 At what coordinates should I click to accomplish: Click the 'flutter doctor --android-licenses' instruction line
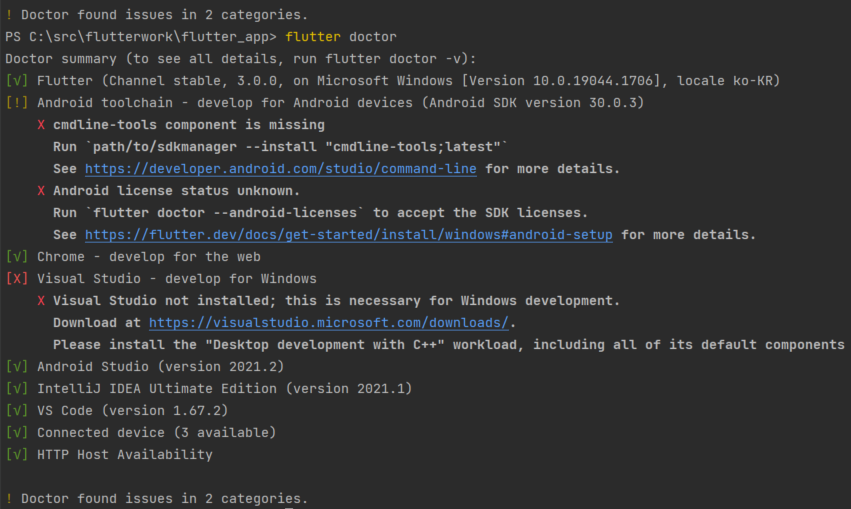(x=320, y=213)
